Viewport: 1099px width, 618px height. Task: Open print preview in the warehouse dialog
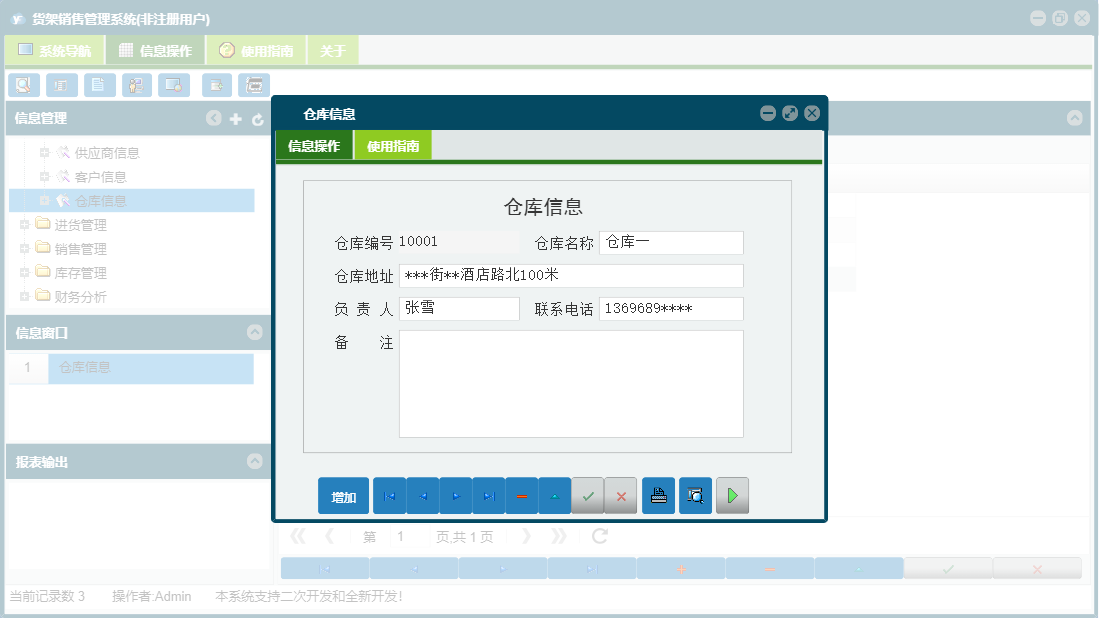tap(695, 495)
